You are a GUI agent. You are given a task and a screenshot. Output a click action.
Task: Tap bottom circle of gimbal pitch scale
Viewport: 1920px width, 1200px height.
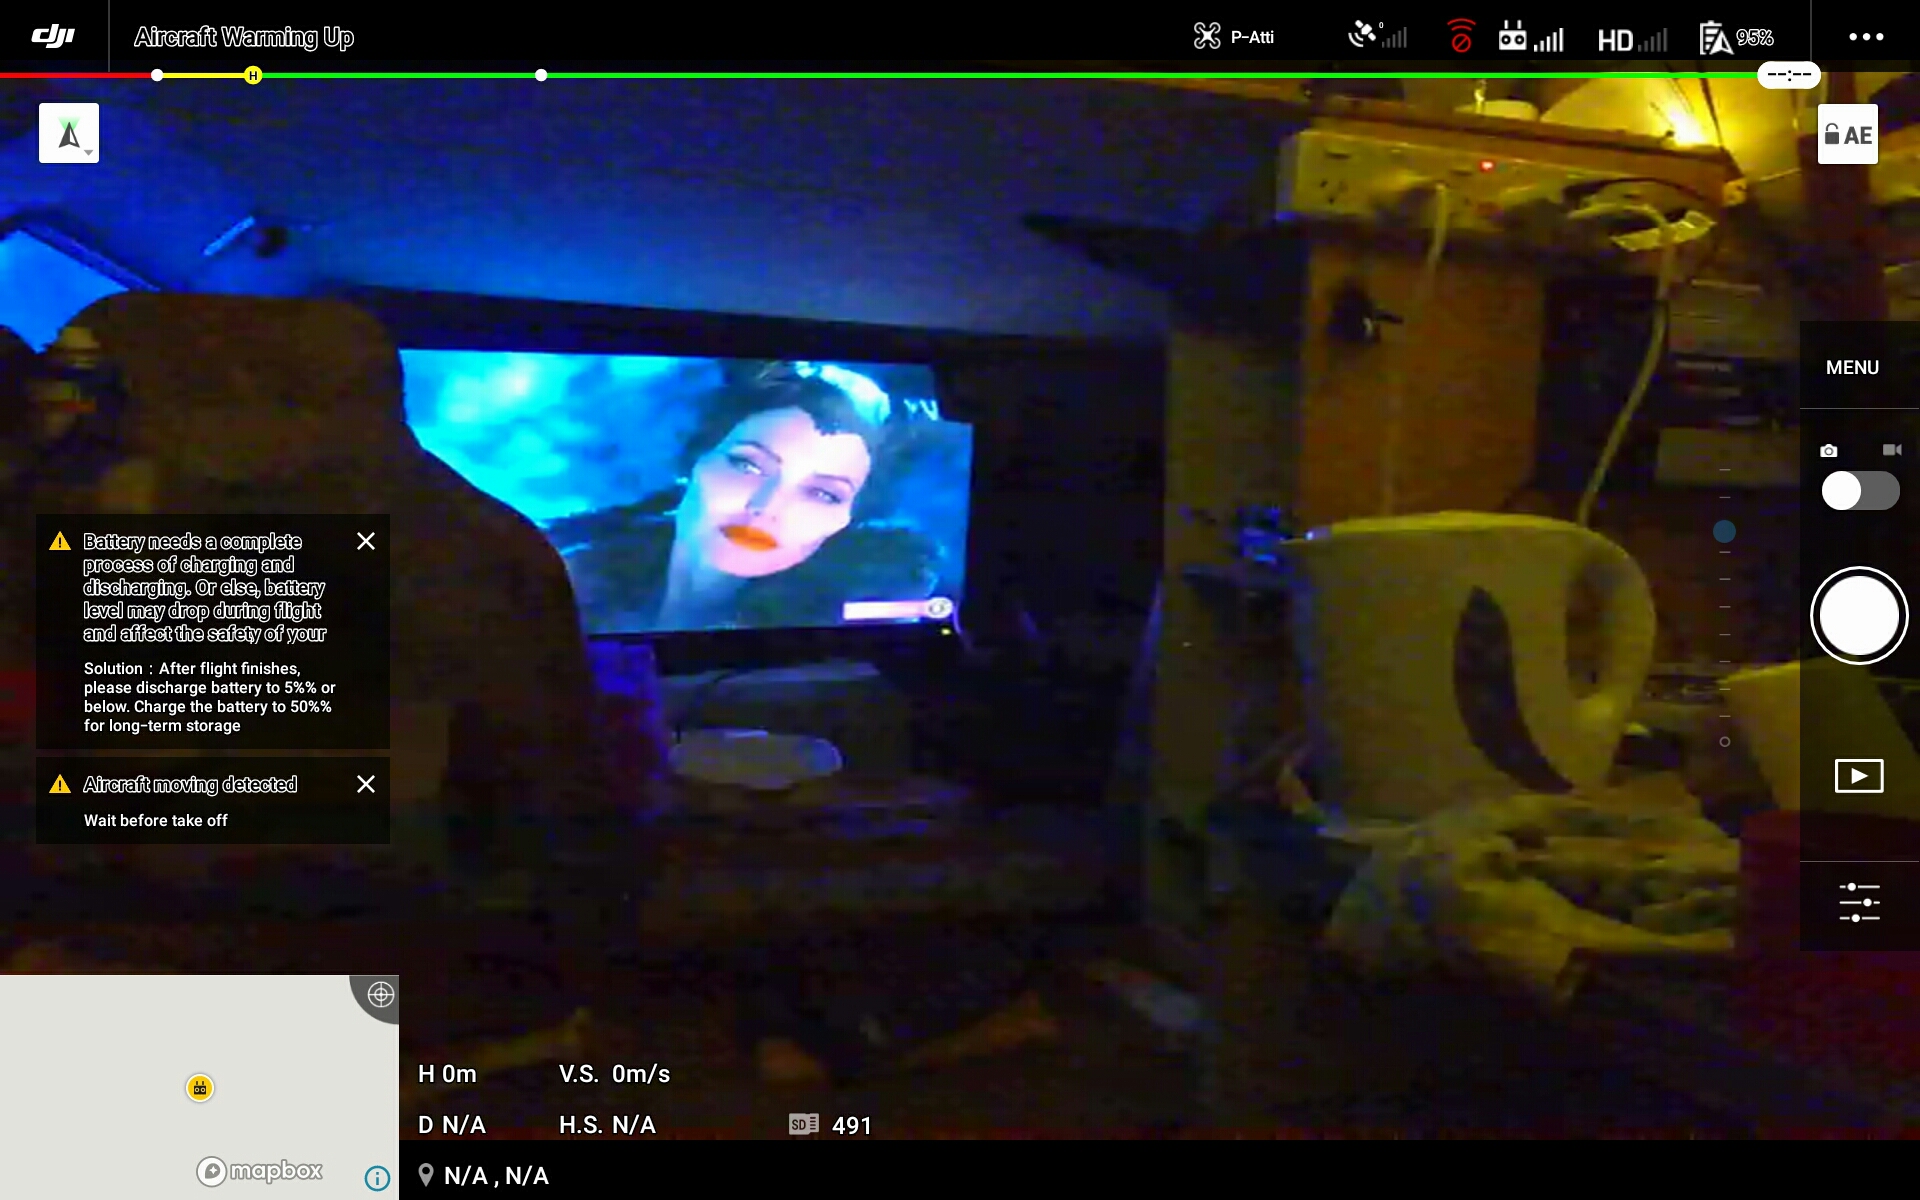[x=1724, y=742]
